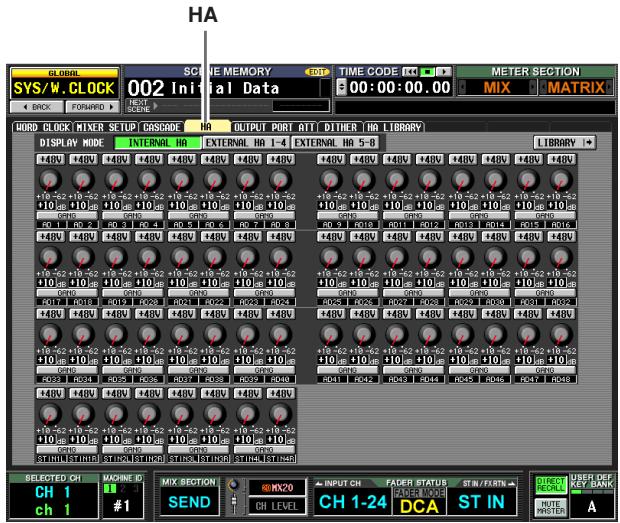Toggle +48V phantom power for AD 1

point(50,160)
